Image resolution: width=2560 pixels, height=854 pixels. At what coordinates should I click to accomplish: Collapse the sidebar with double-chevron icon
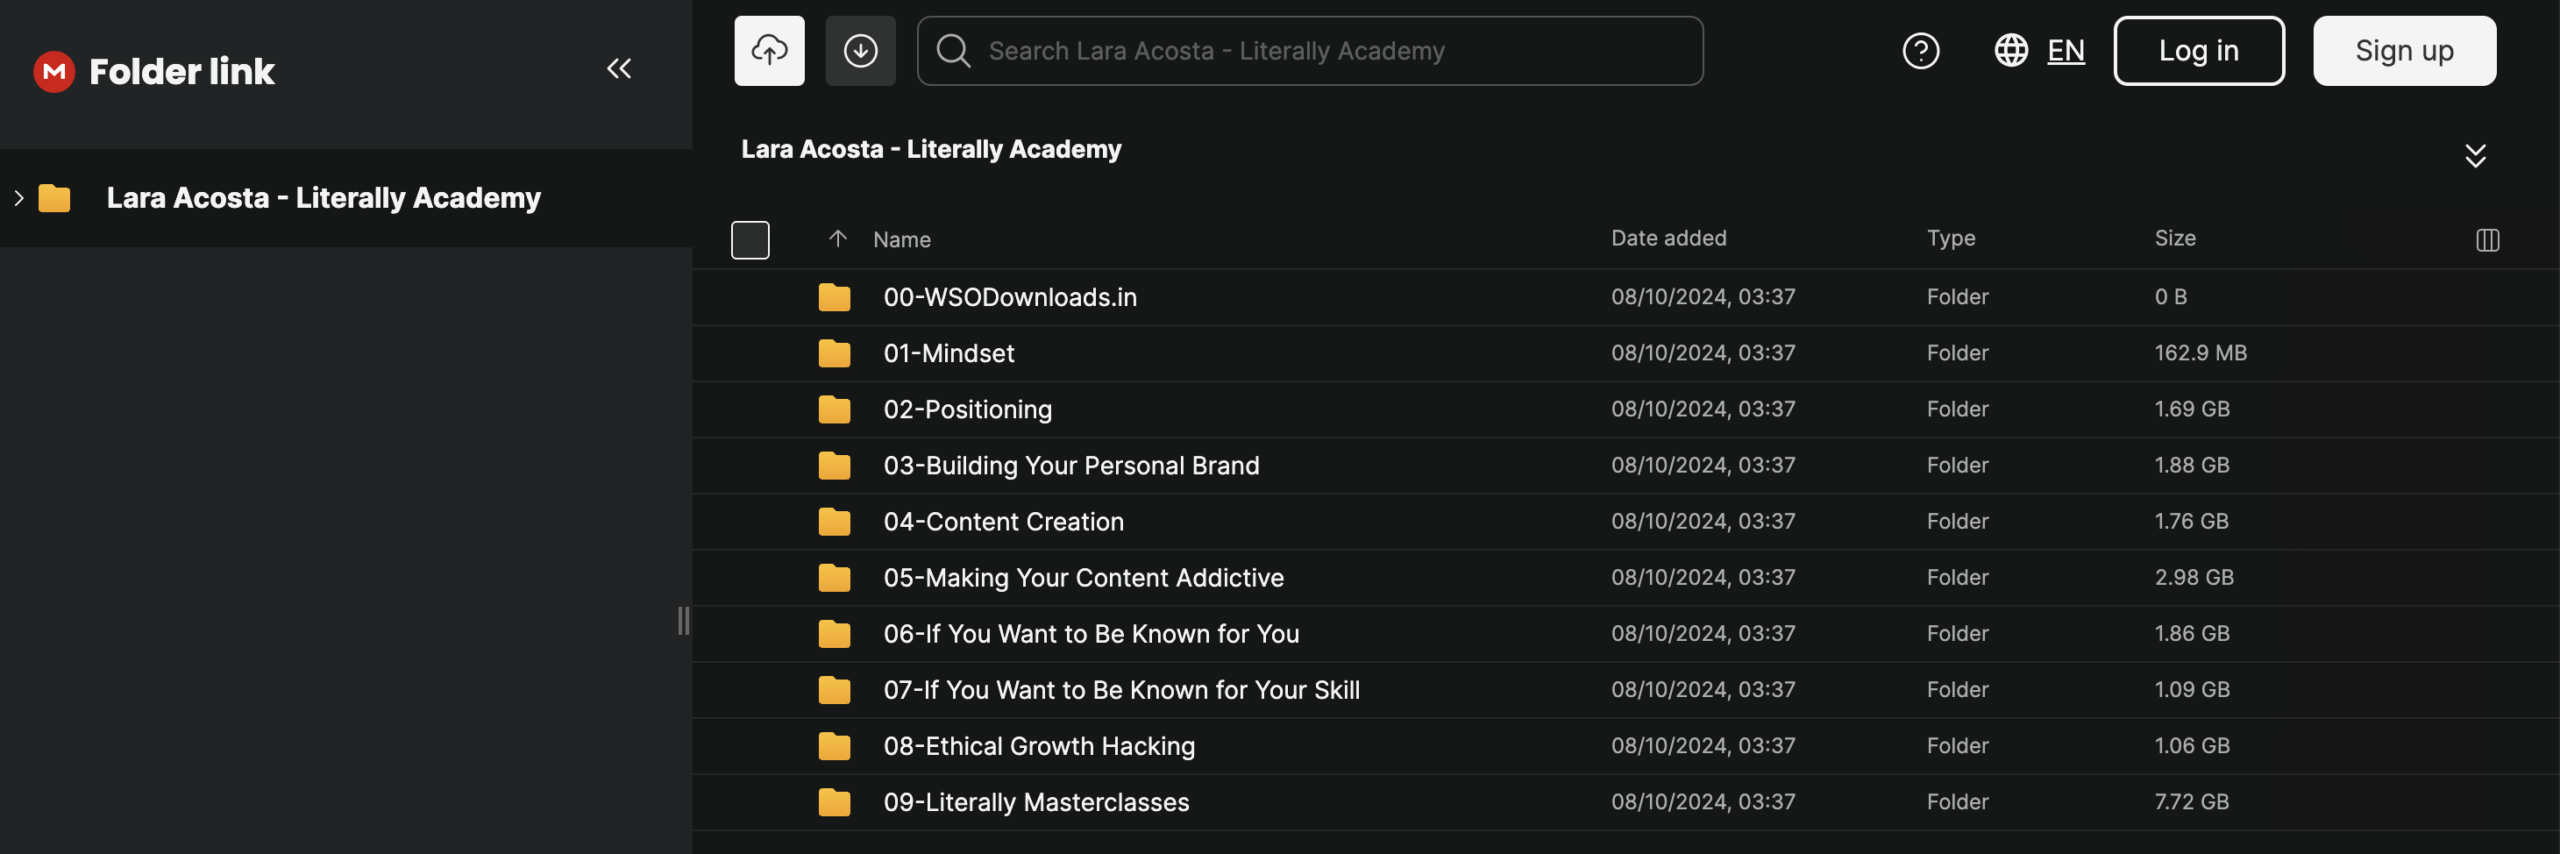coord(619,69)
